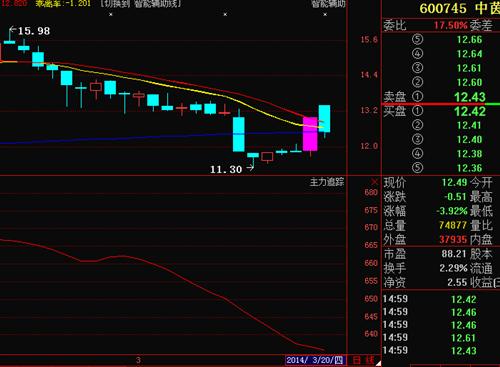Select the magenta candlestick bar
Image resolution: width=500 pixels, height=367 pixels.
click(310, 134)
